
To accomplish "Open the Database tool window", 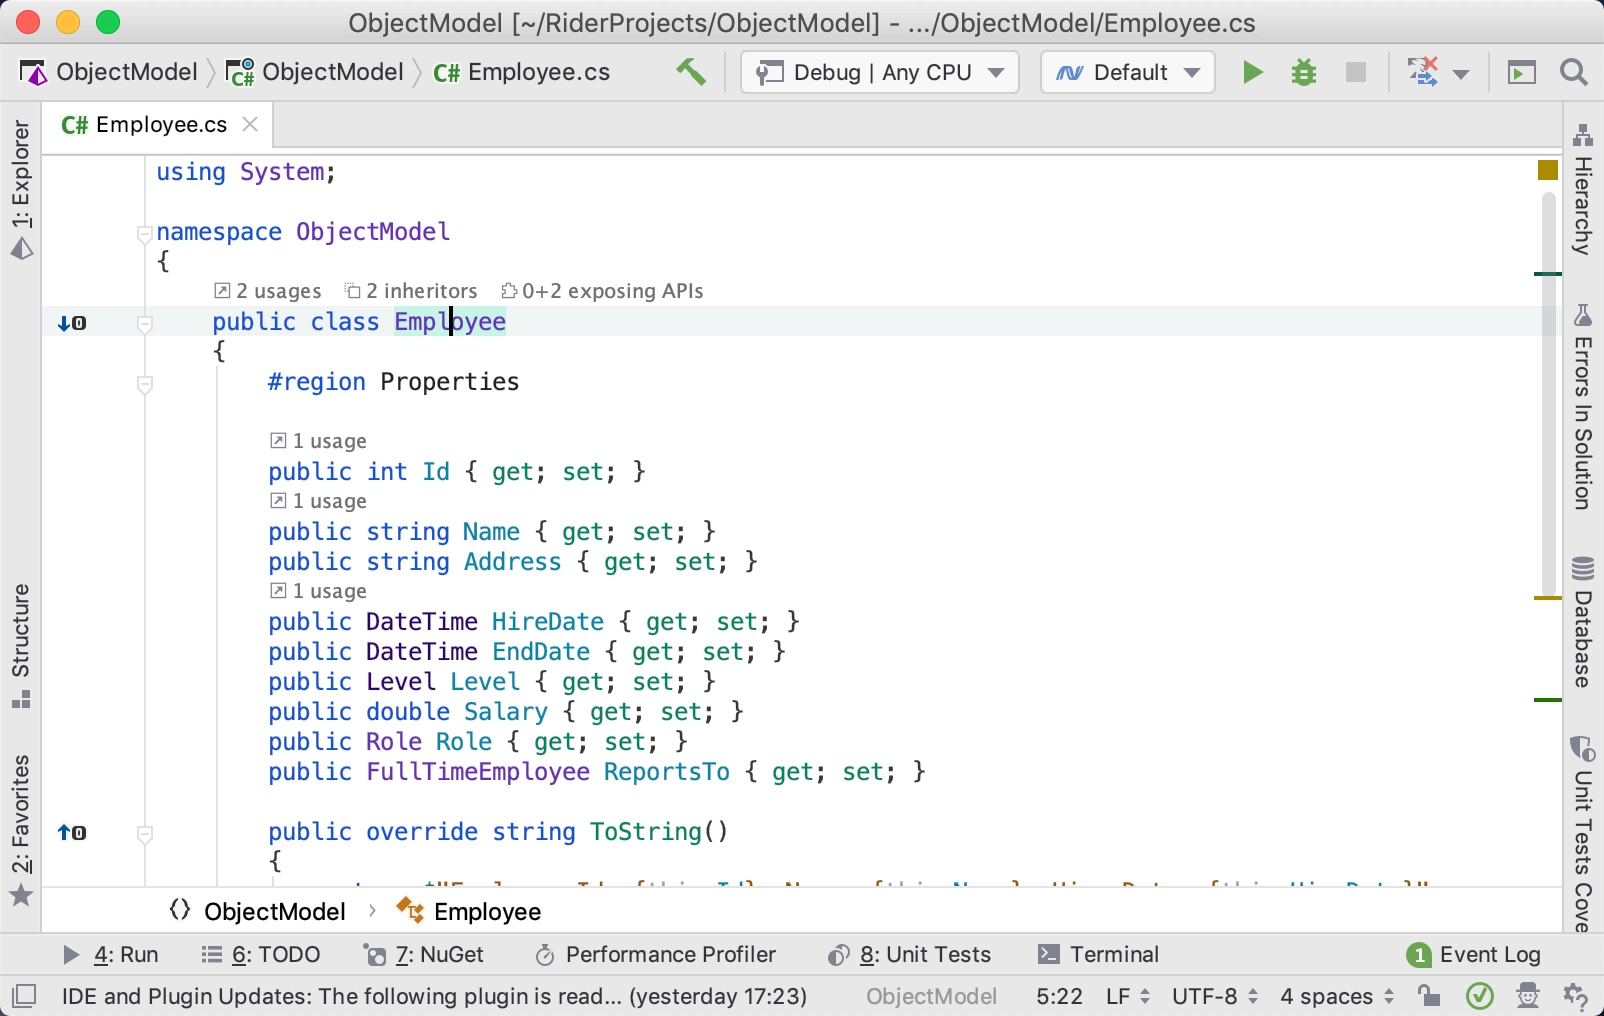I will [x=1583, y=622].
